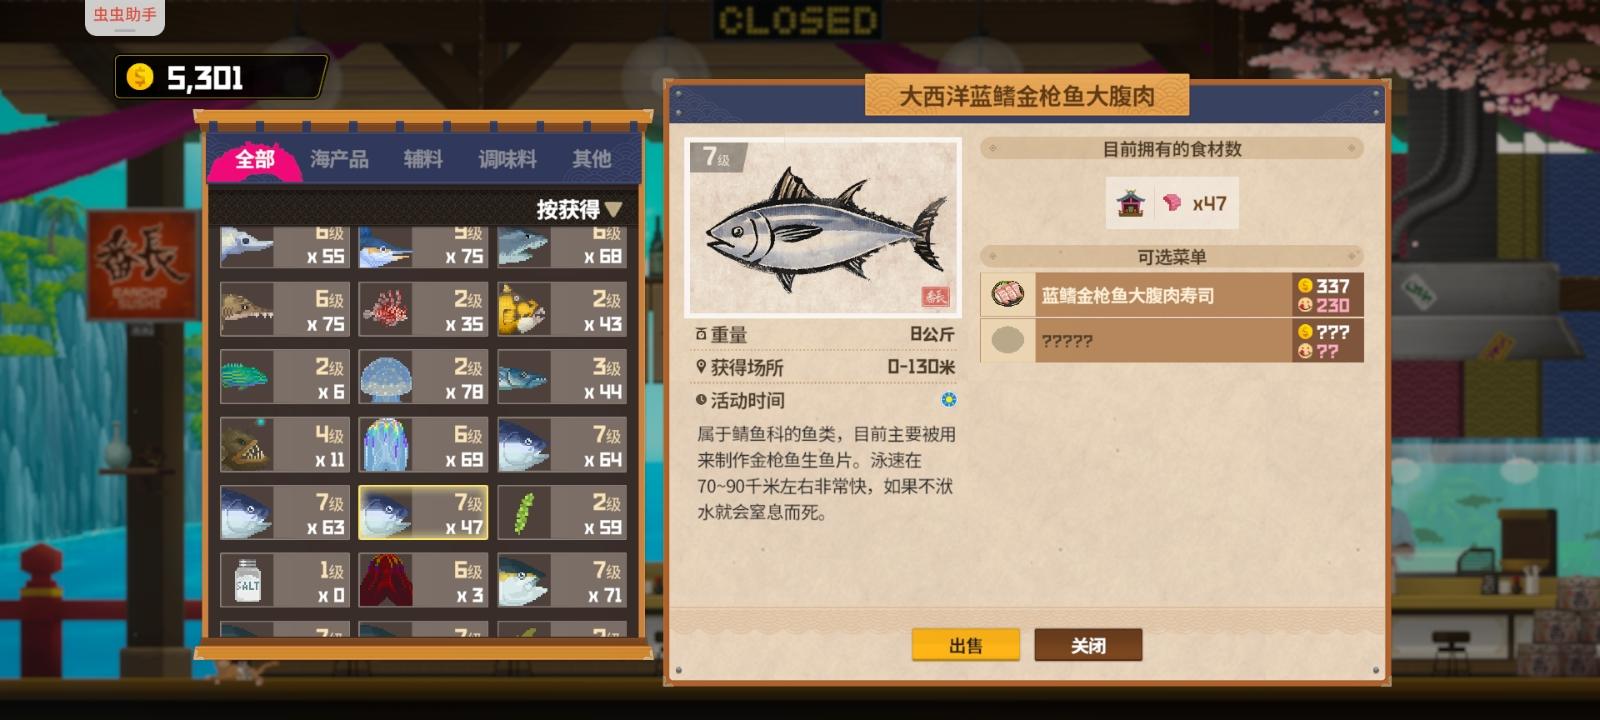Select the jellyfish ingredient x78
This screenshot has width=1600, height=720.
423,377
